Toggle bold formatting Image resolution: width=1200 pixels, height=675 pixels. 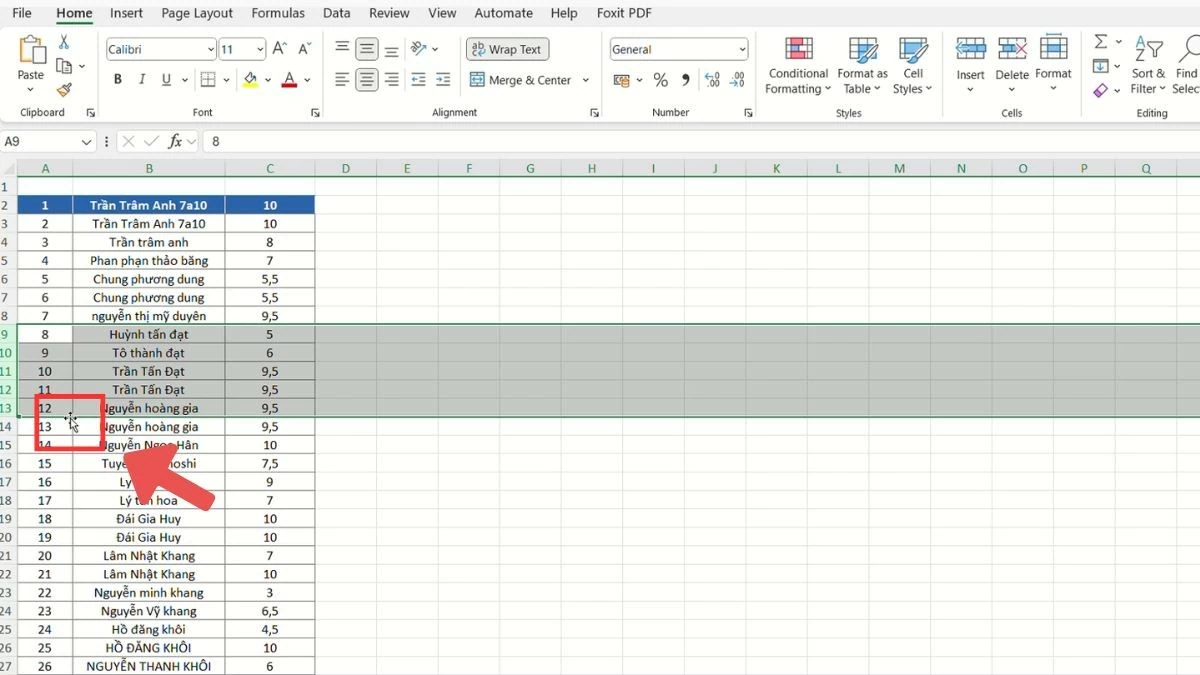[x=117, y=78]
